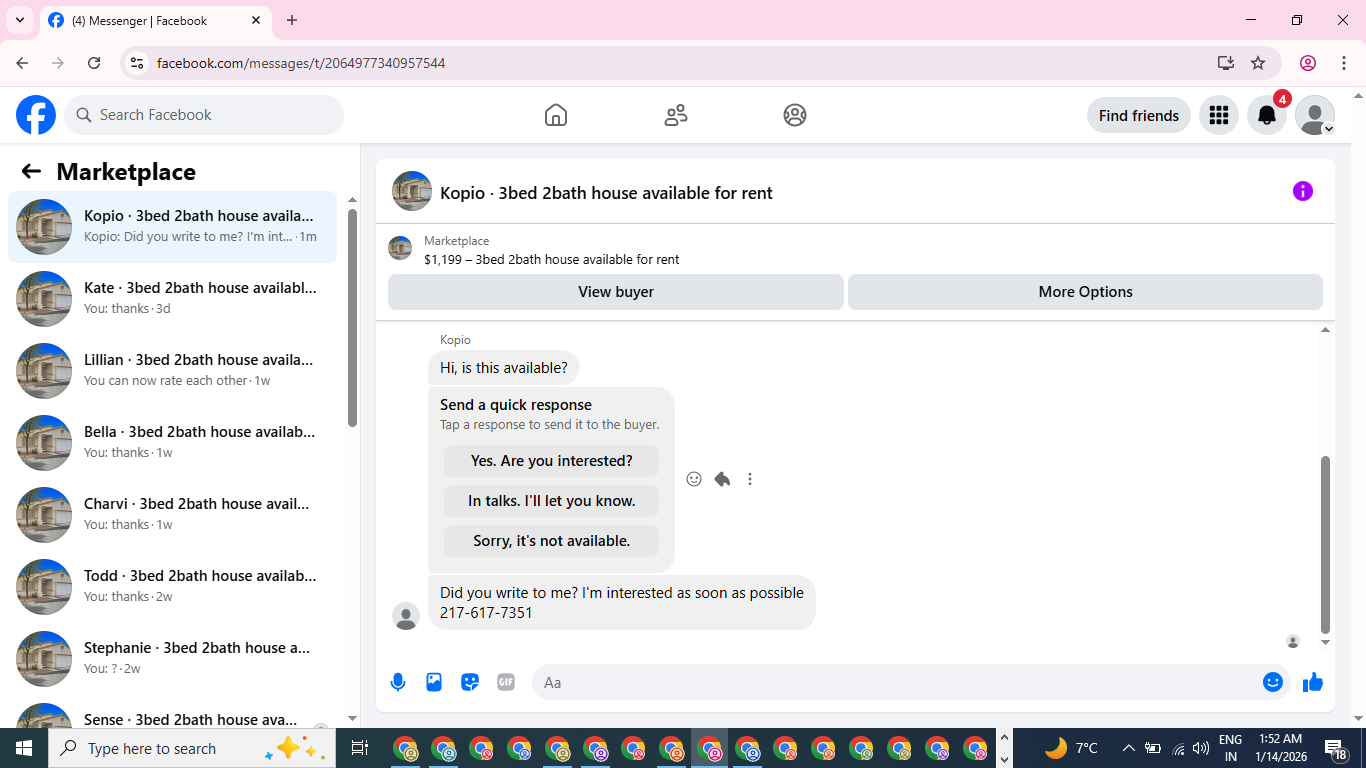Open the account profile avatar menu
This screenshot has width=1366, height=768.
(1315, 115)
